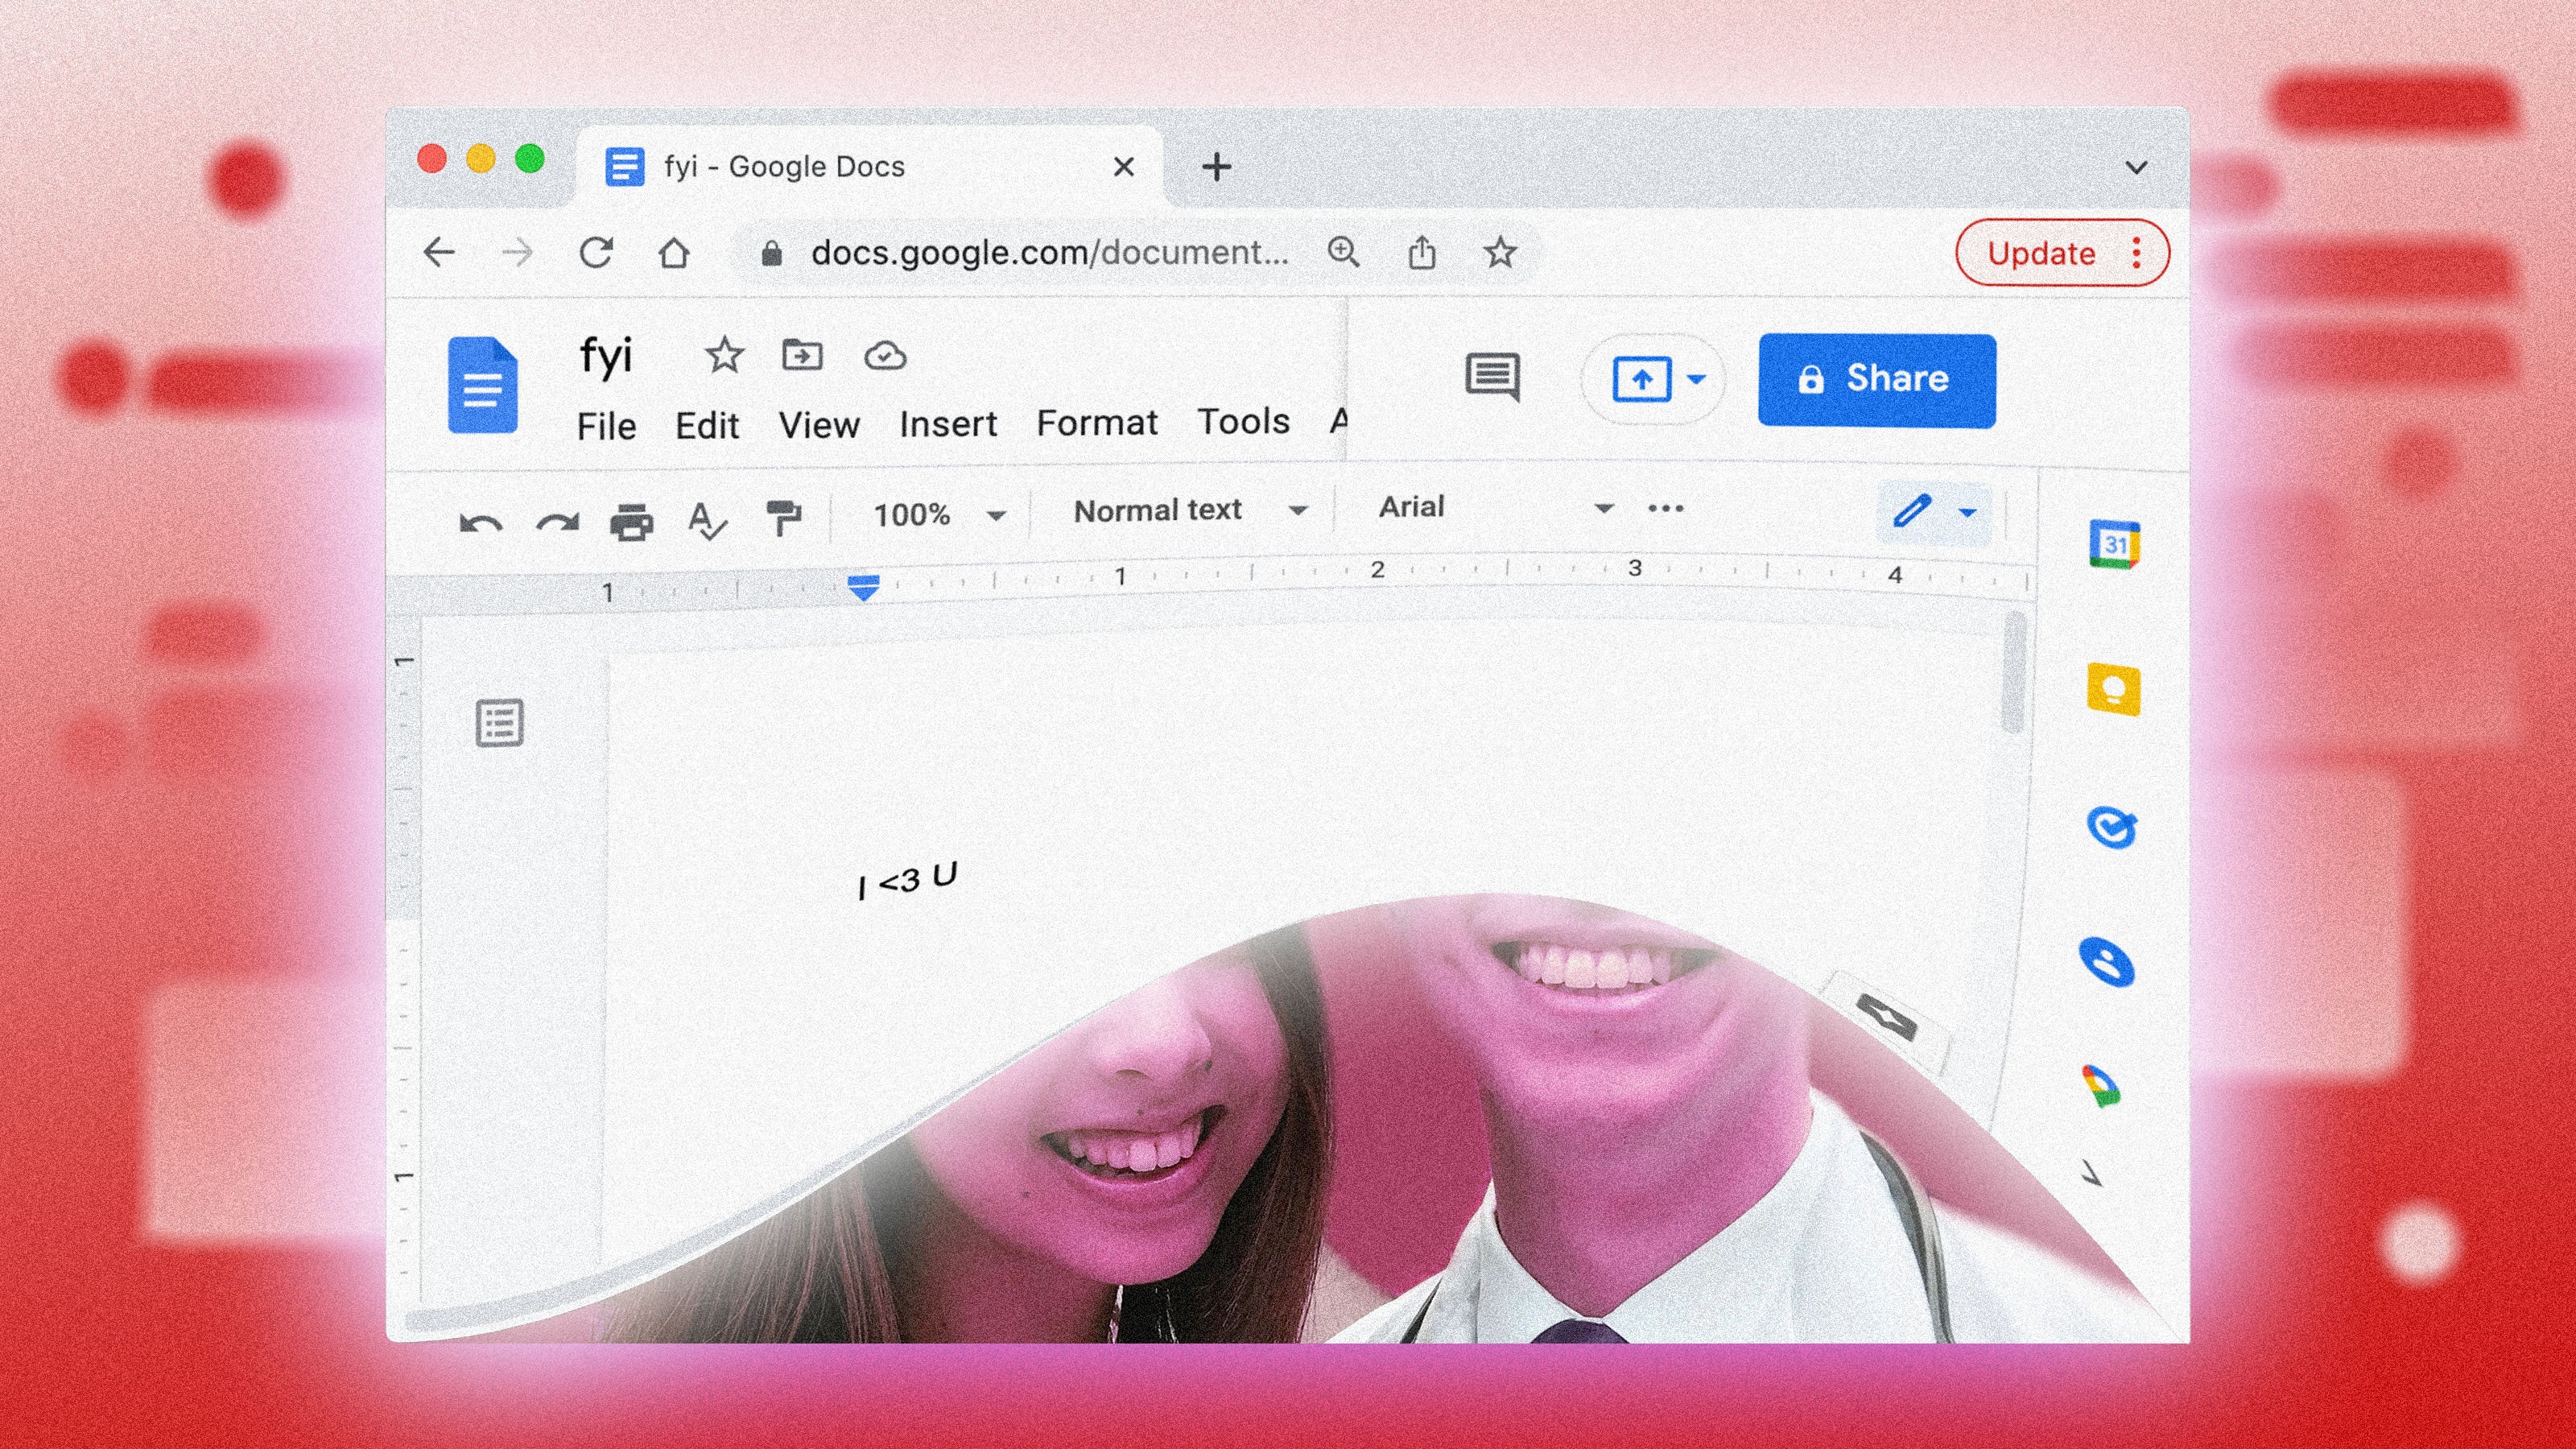
Task: Click the forward navigation arrow
Action: [x=517, y=252]
